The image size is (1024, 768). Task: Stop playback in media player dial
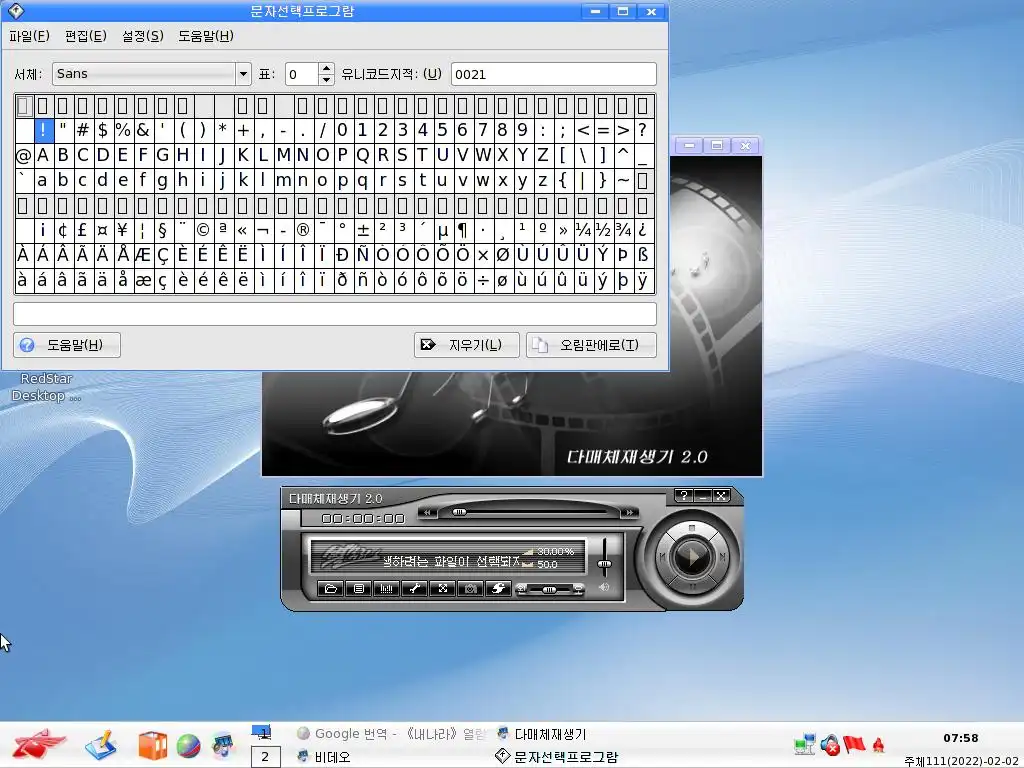coord(692,527)
